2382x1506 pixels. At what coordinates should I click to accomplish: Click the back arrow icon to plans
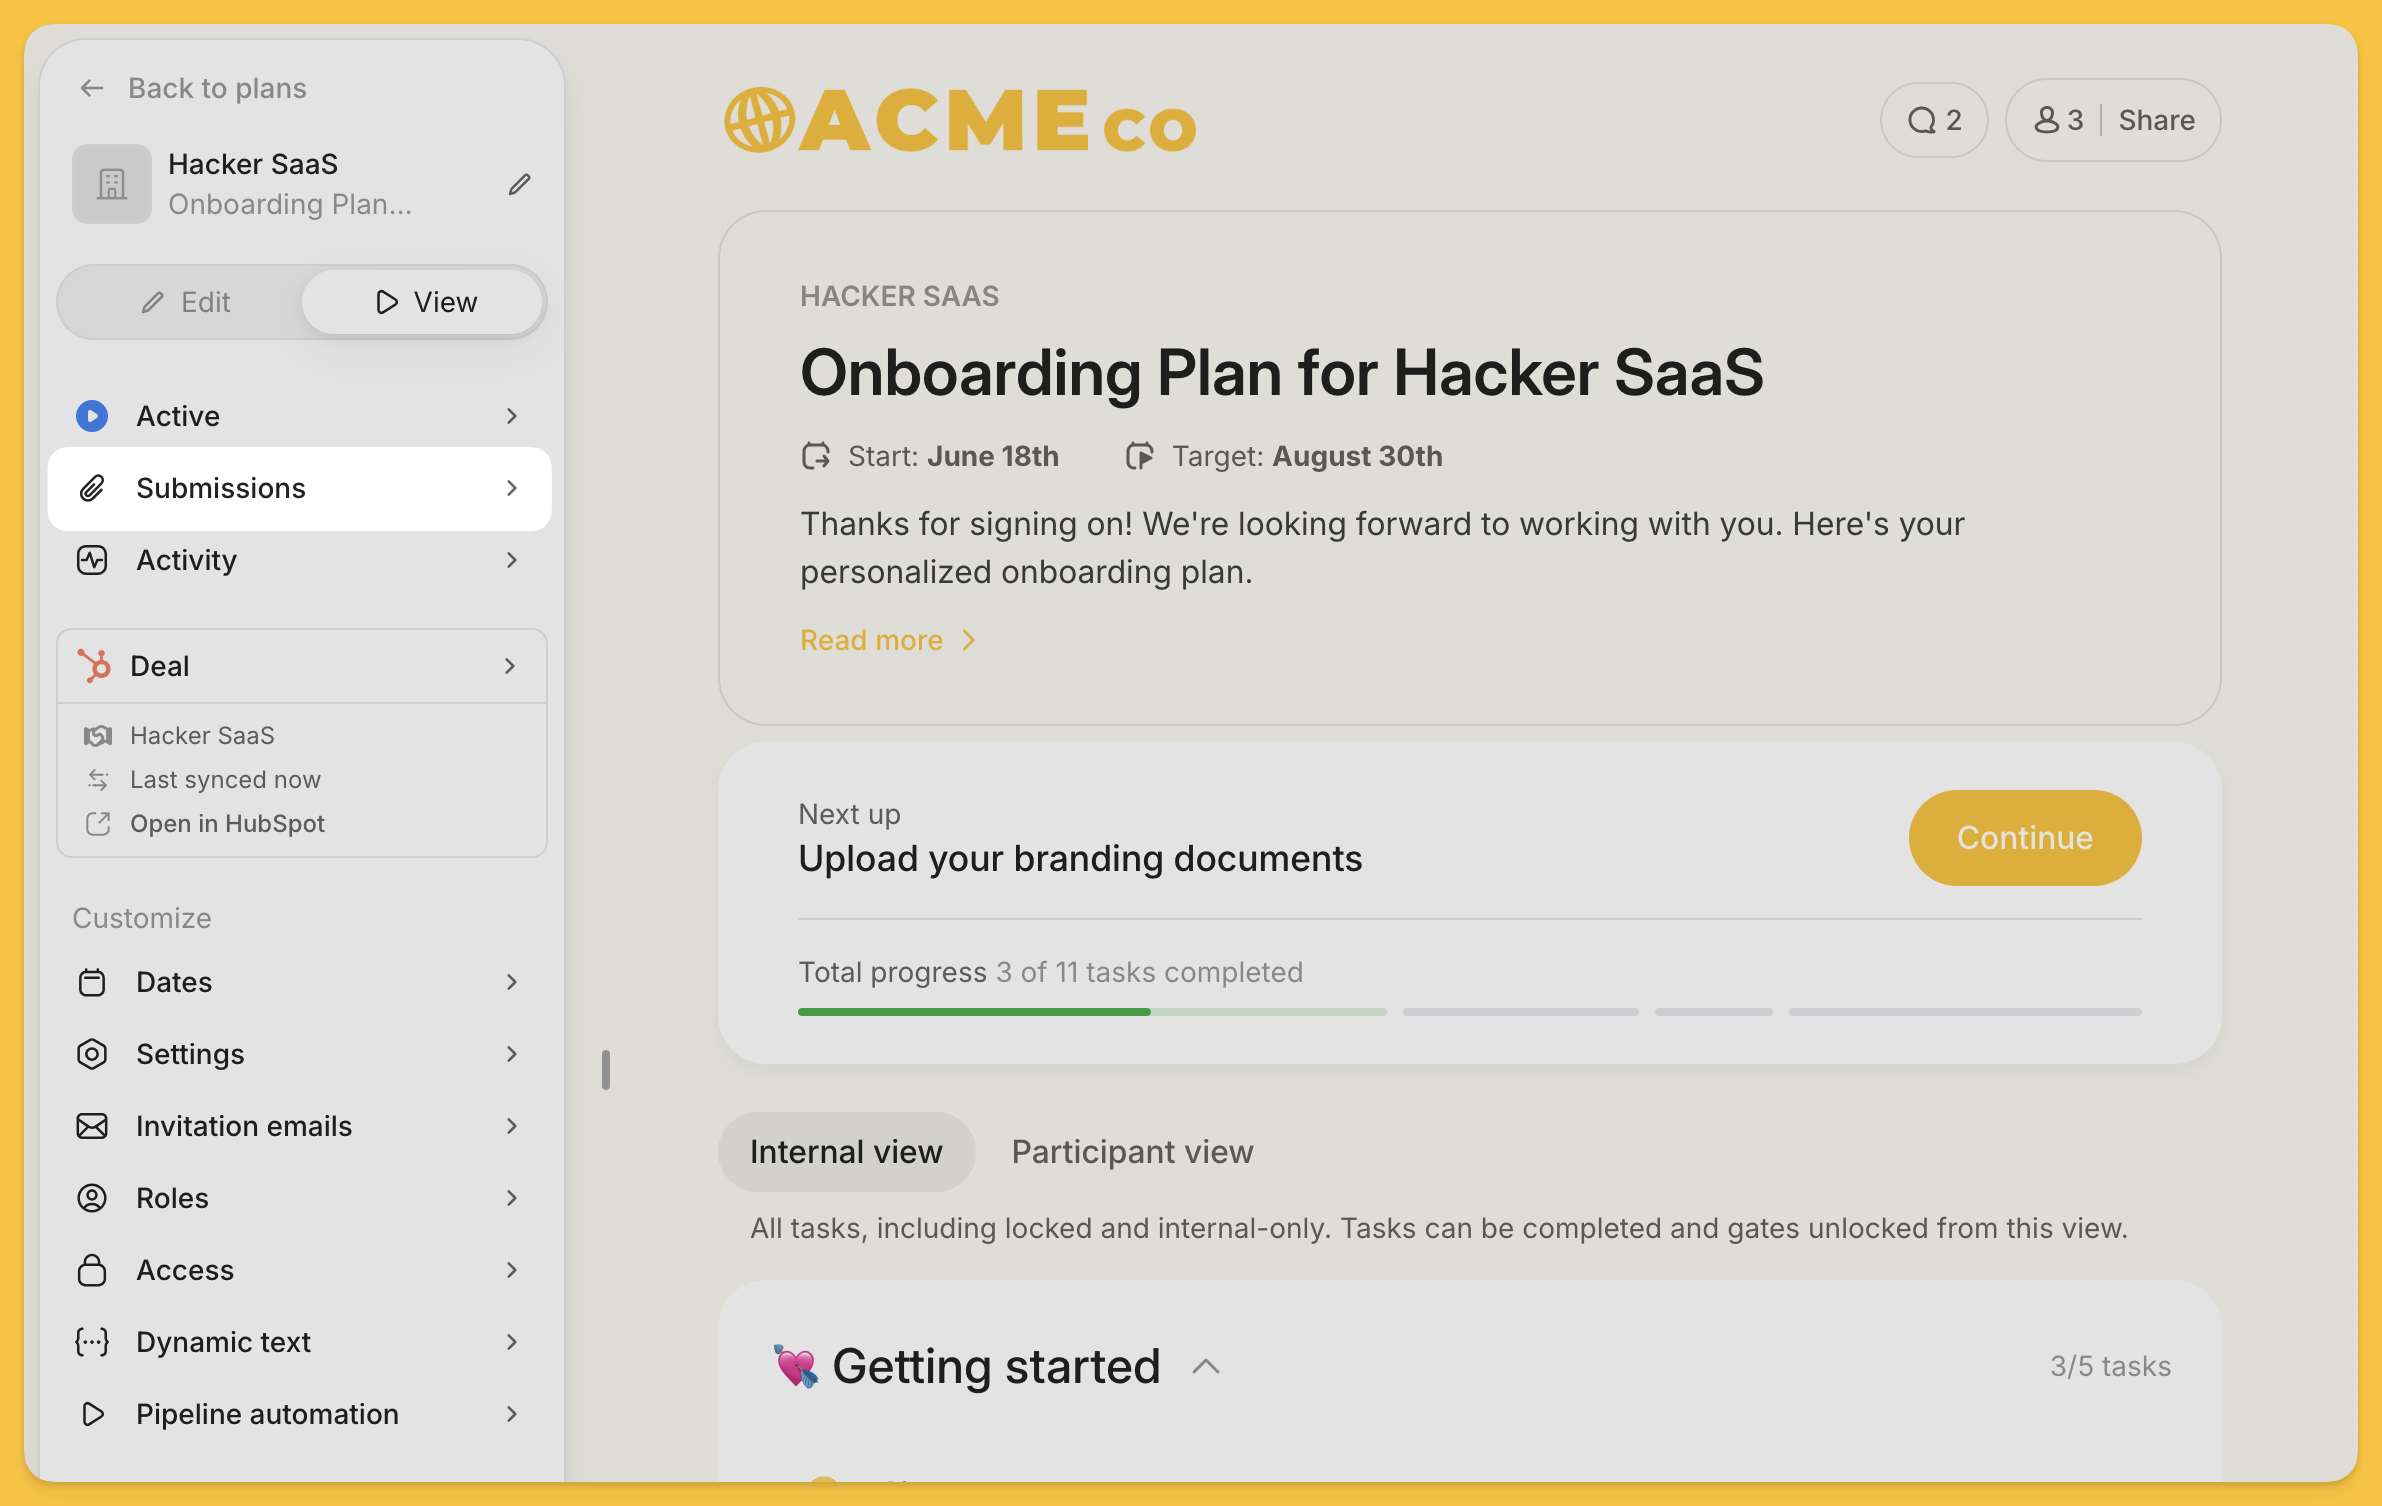coord(92,88)
